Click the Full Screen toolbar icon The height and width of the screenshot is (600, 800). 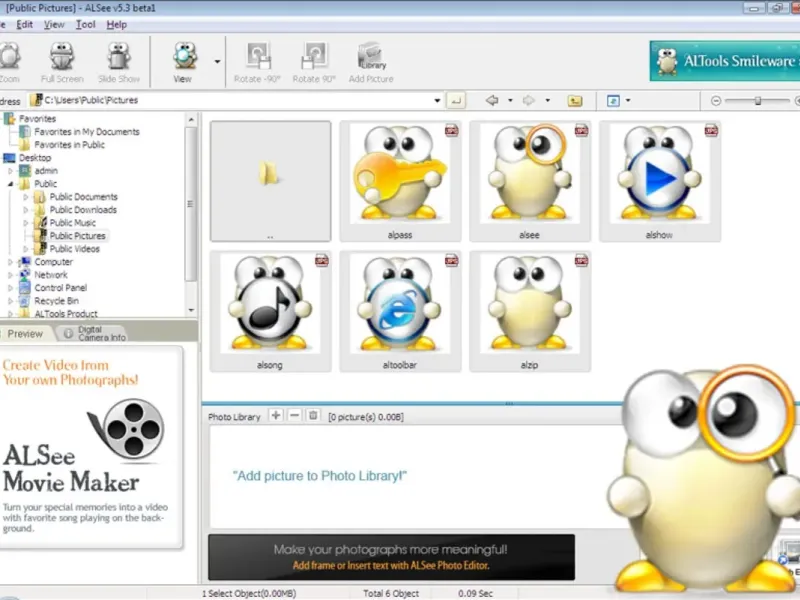(62, 62)
